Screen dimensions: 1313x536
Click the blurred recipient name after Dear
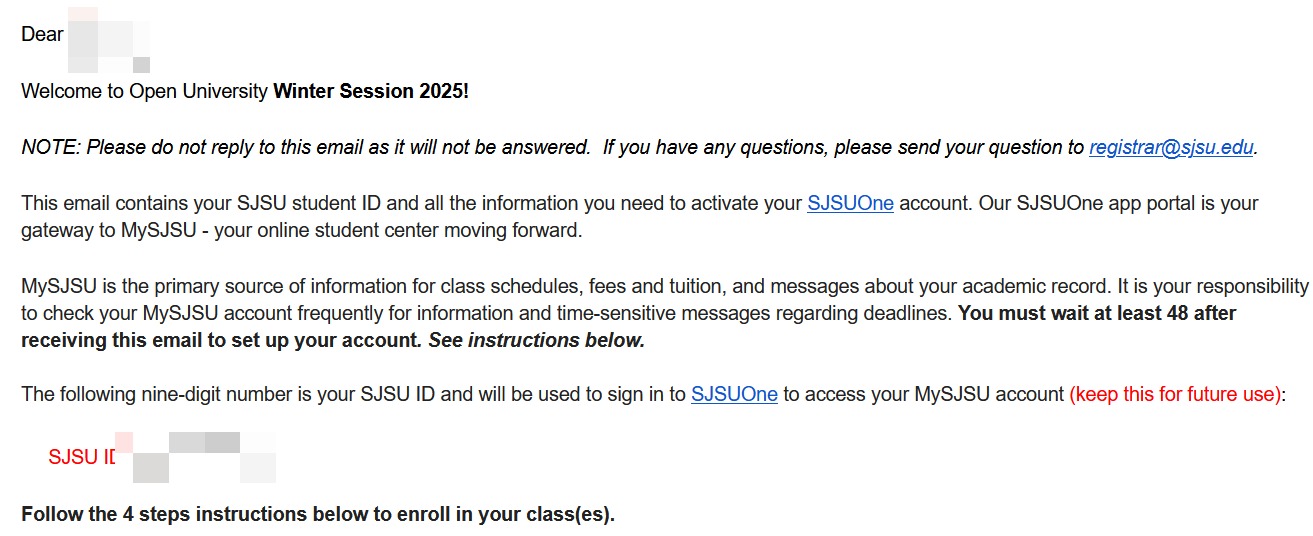coord(108,40)
